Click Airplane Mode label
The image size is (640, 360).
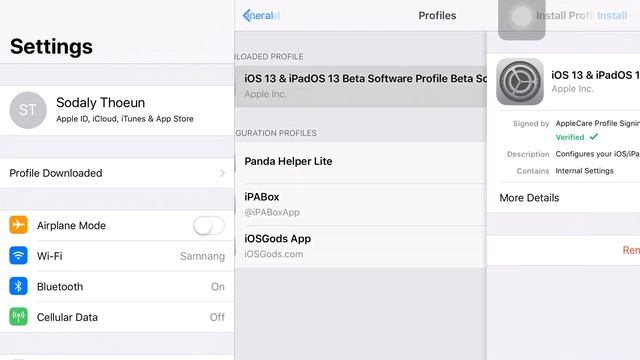tap(71, 225)
